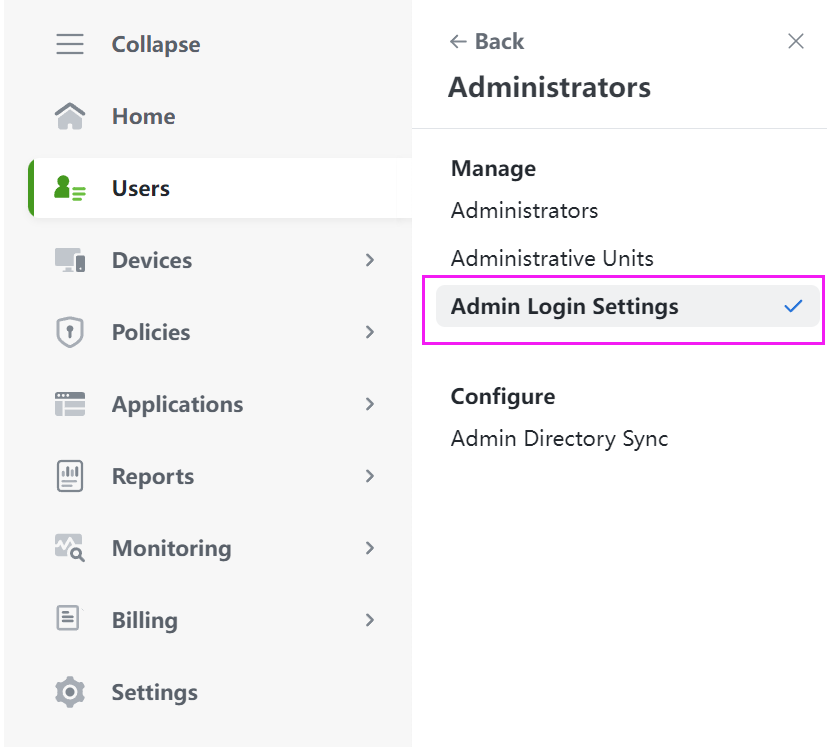Click the Settings gear icon
Viewport: 827px width, 747px height.
point(70,692)
